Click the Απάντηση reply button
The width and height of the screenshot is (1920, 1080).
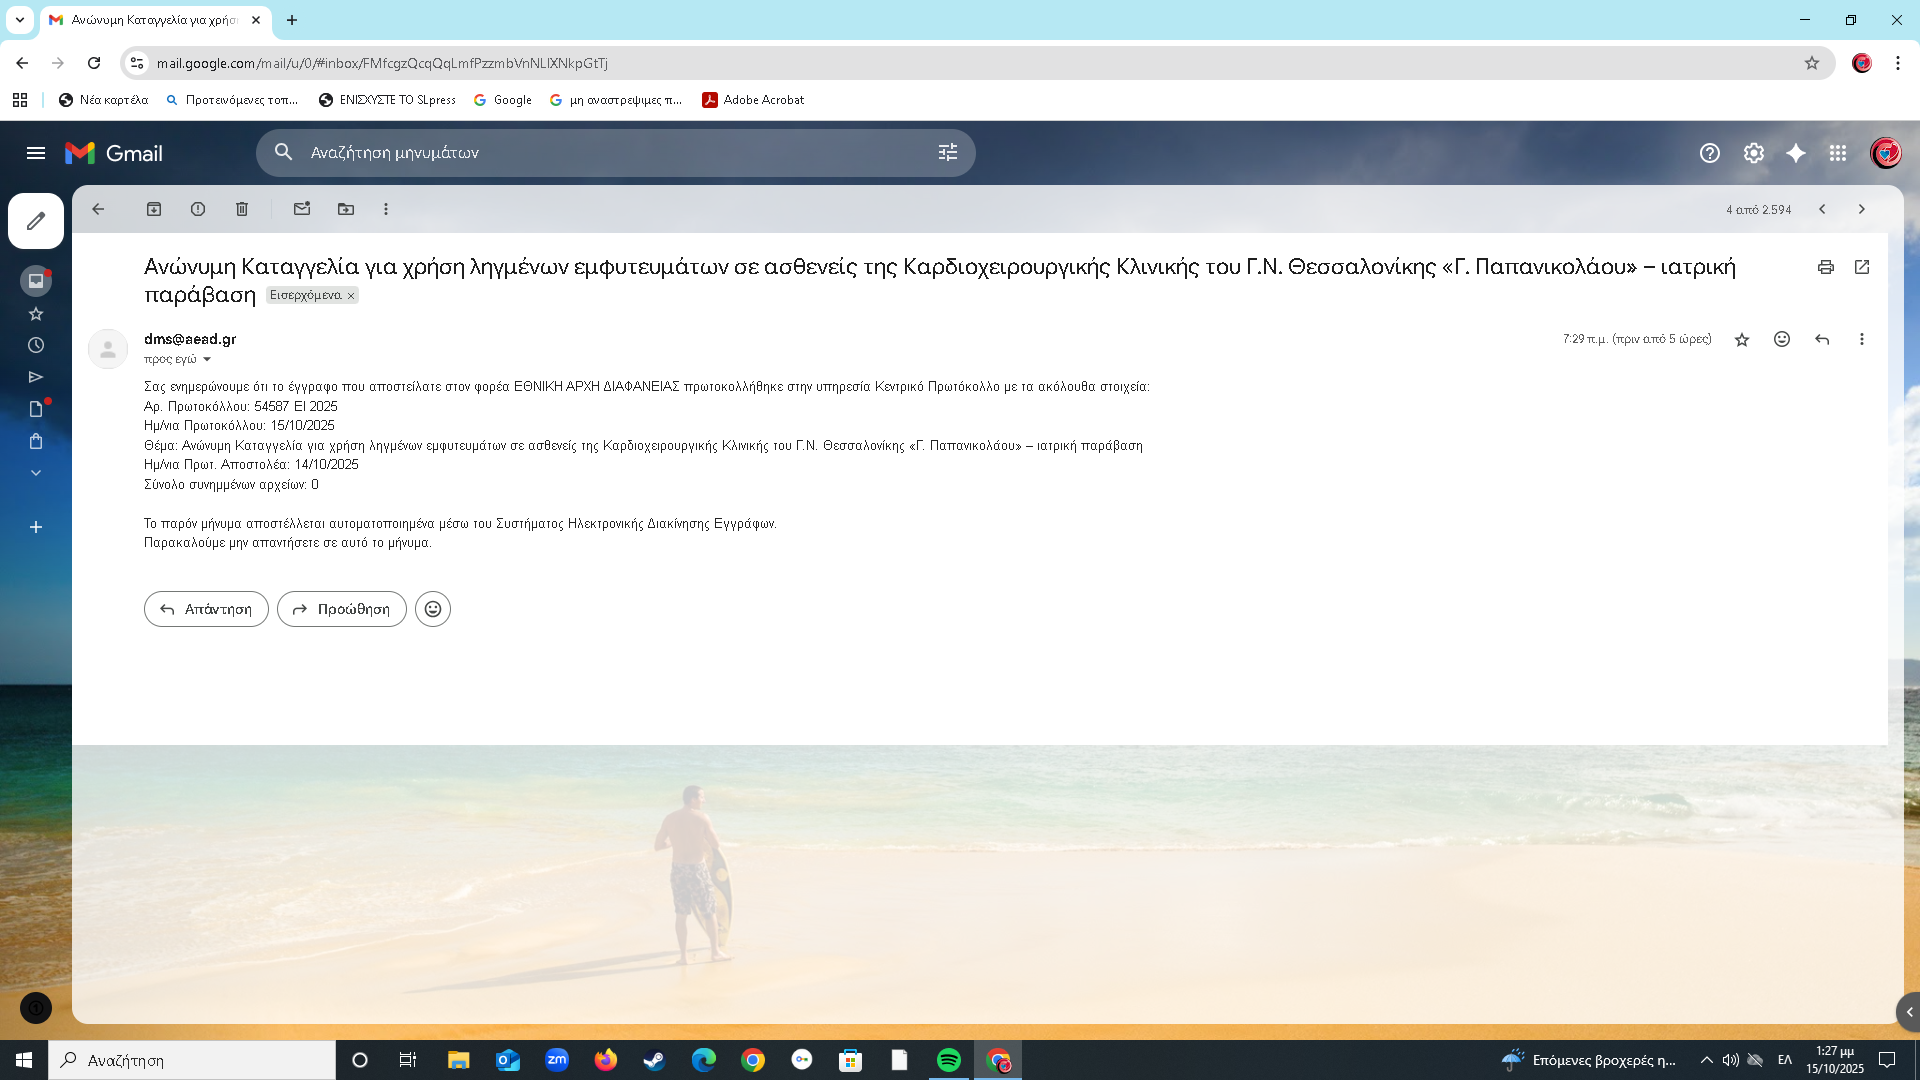coord(206,609)
